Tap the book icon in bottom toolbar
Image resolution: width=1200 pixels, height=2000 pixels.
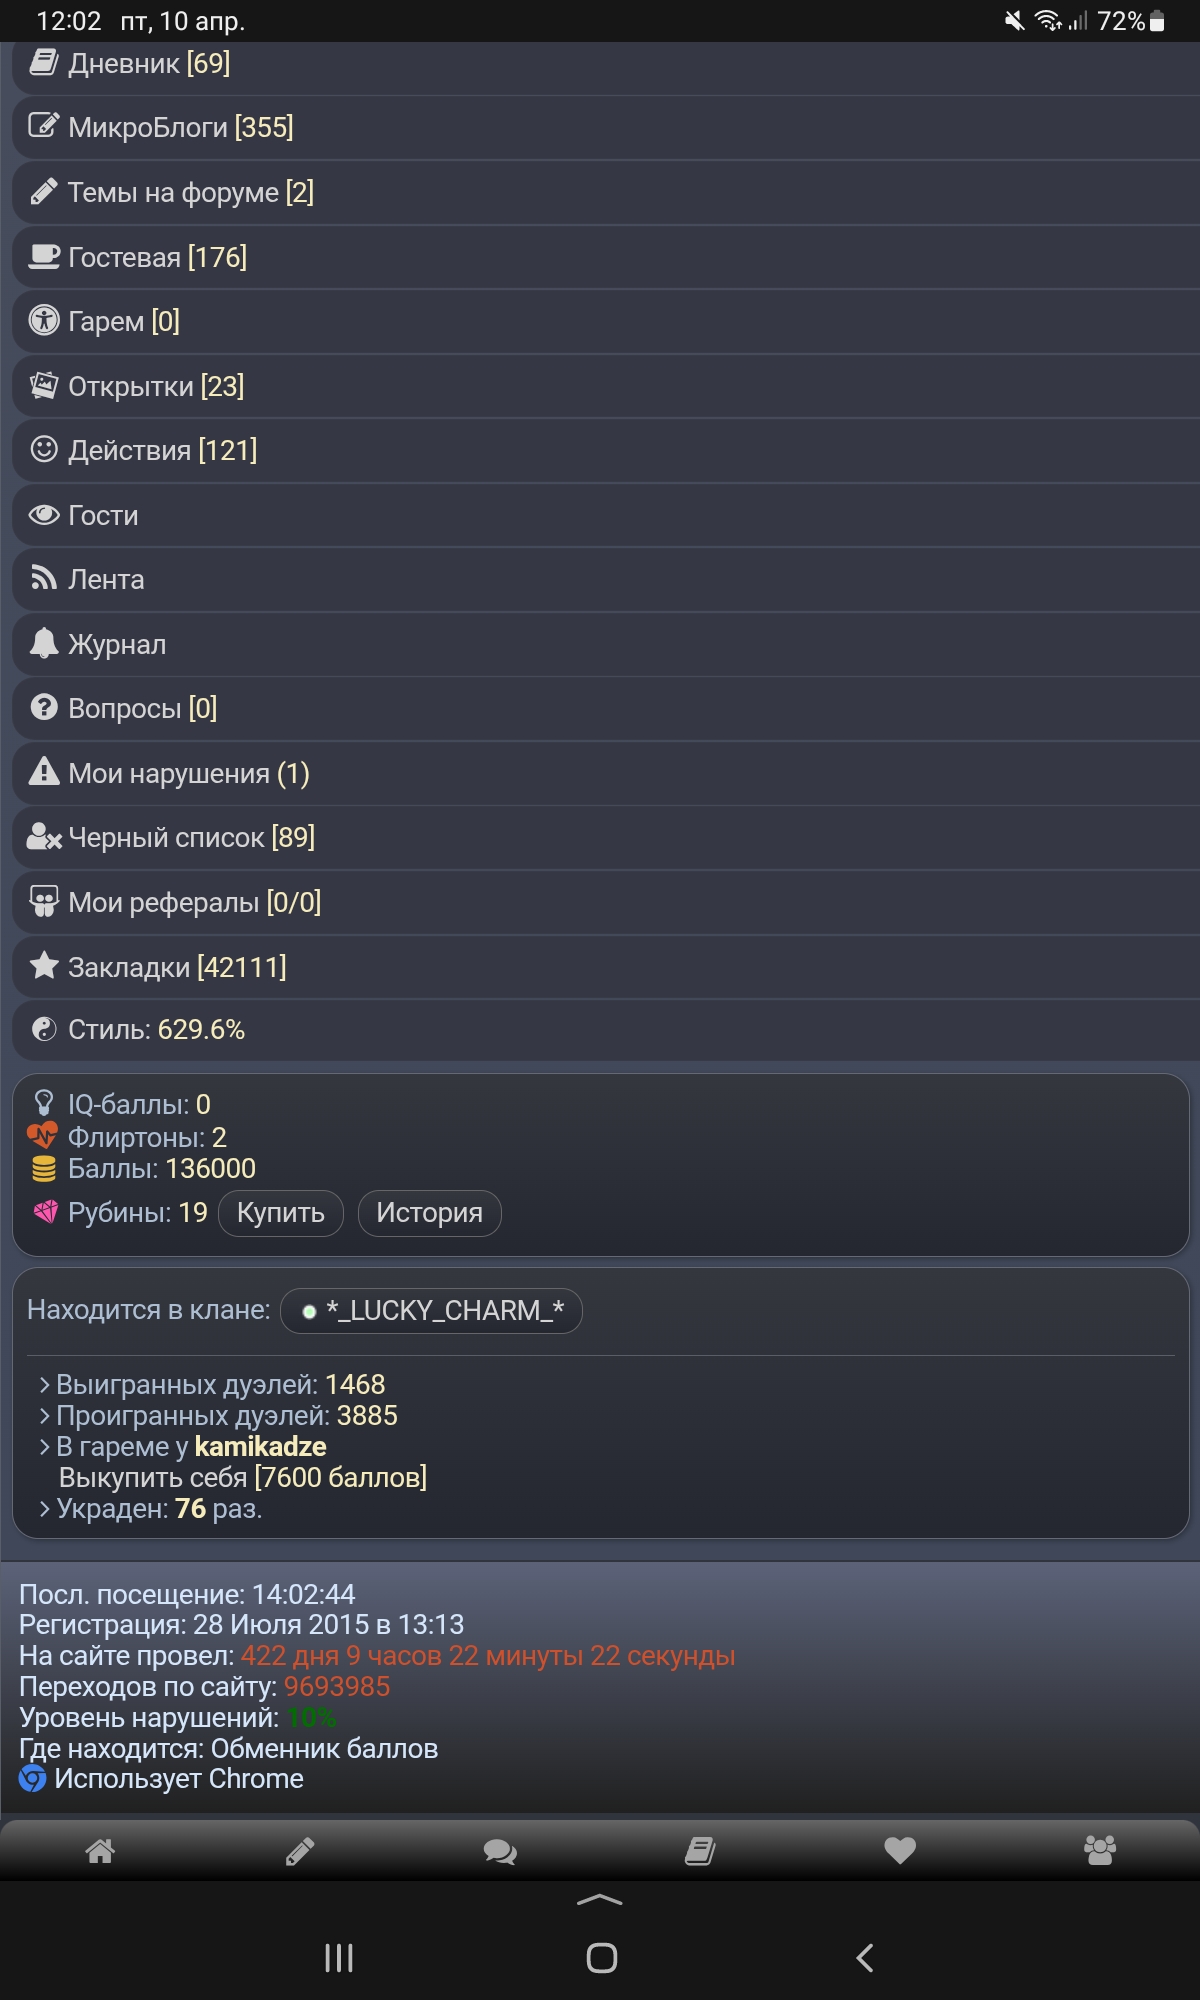(x=700, y=1851)
